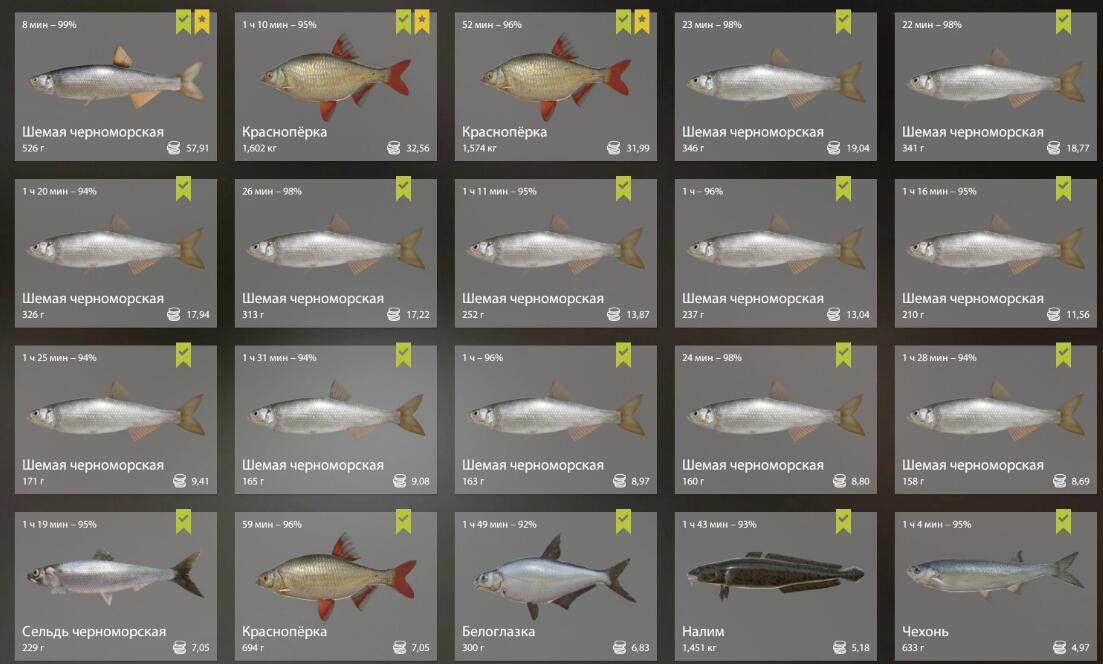Click the yellow star ribbon on the 1,602 кг Краснопёрка card
This screenshot has height=664, width=1103.
pyautogui.click(x=422, y=22)
